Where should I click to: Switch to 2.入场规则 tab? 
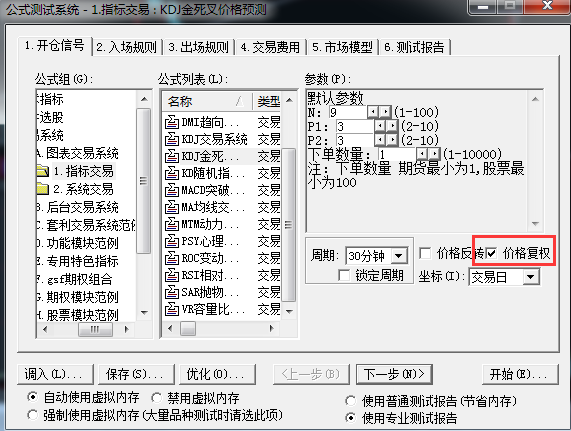[x=126, y=47]
